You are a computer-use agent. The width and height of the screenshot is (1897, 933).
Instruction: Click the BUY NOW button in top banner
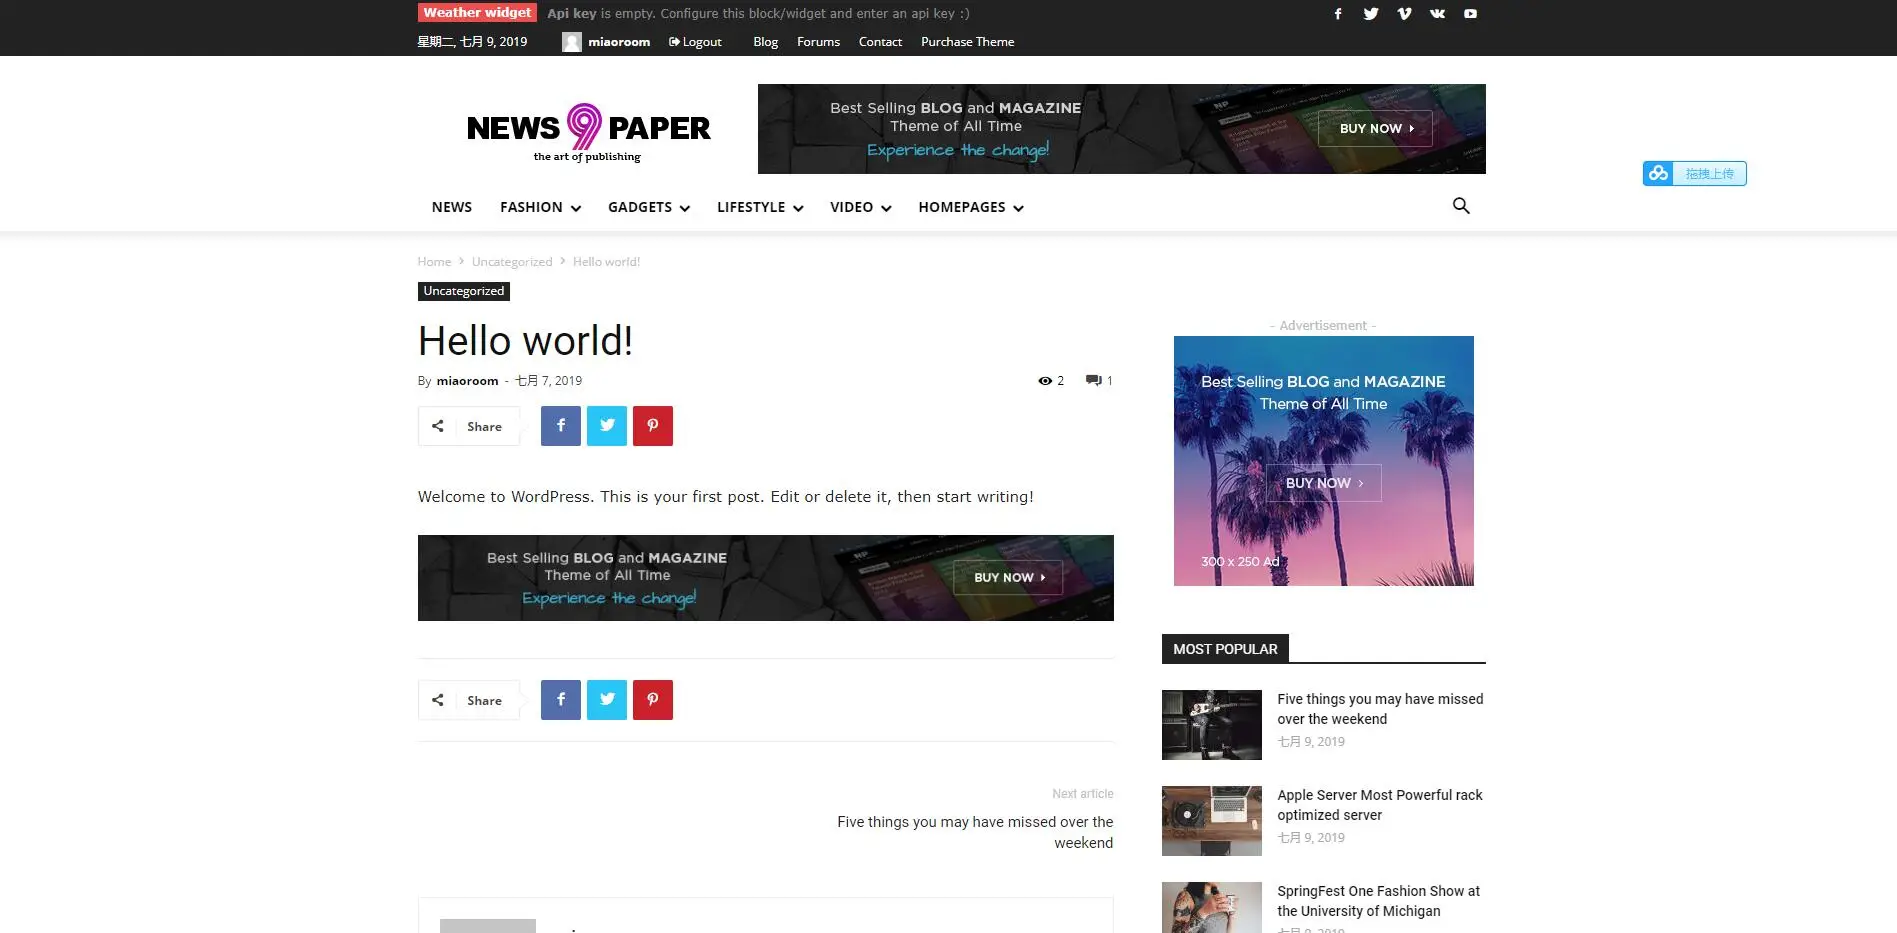1374,128
